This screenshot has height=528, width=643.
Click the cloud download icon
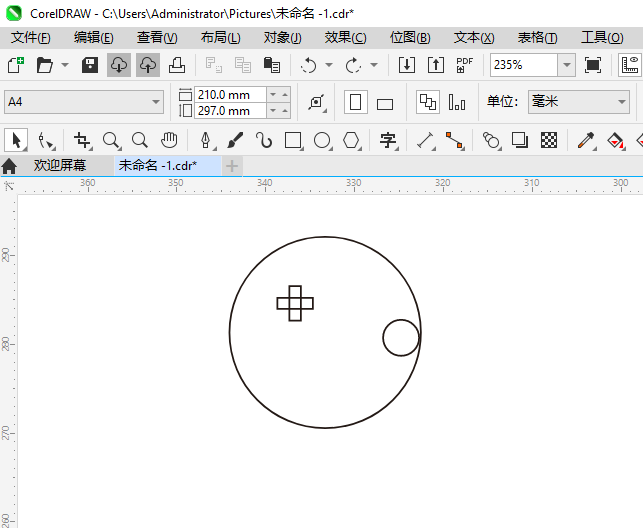click(119, 65)
